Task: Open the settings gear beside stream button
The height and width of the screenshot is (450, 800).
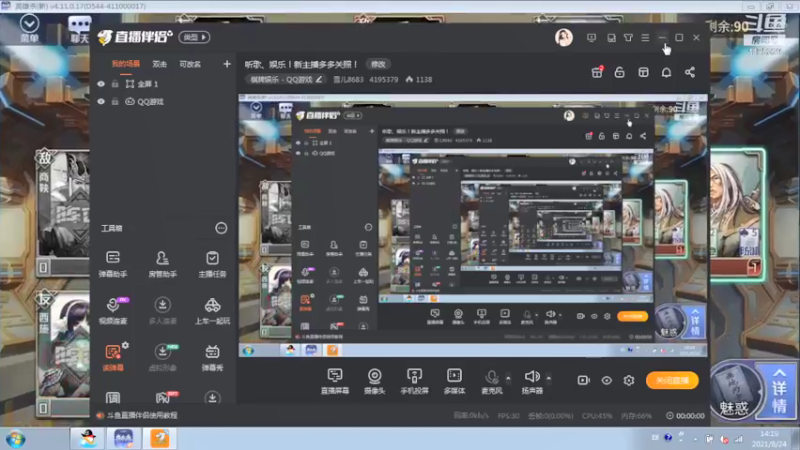Action: tap(629, 380)
